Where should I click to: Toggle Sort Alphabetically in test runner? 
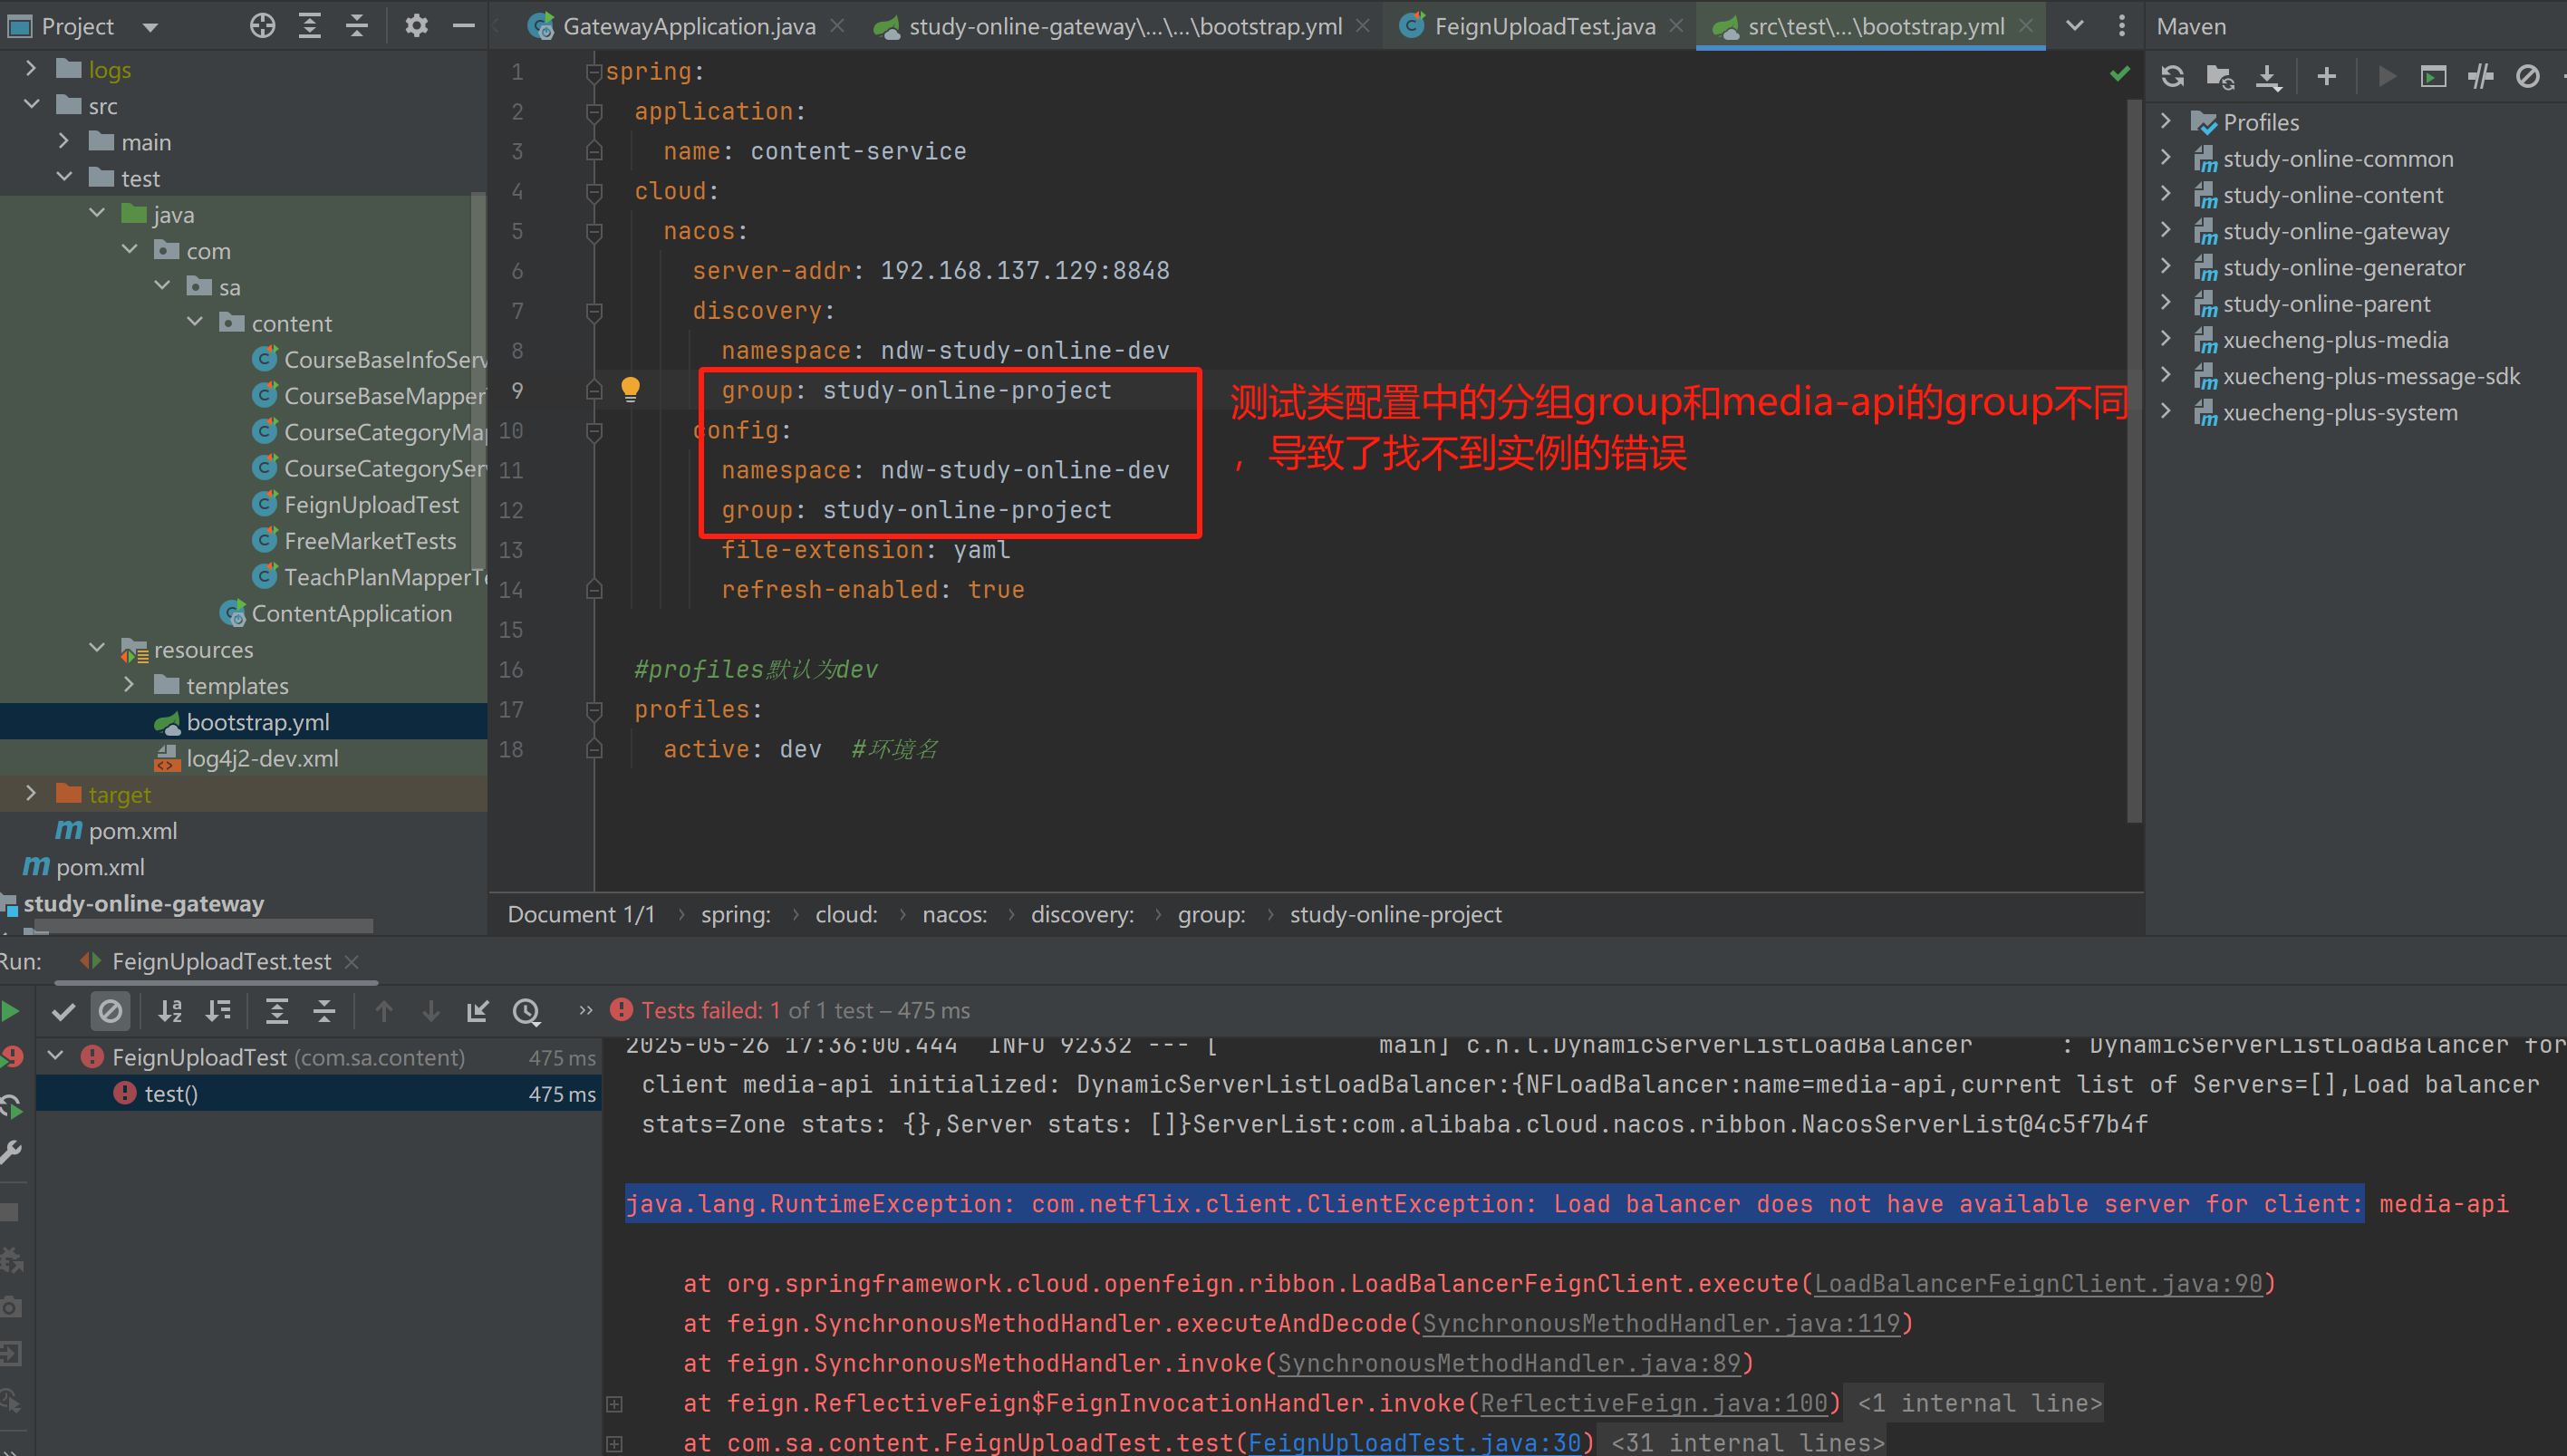(170, 1011)
